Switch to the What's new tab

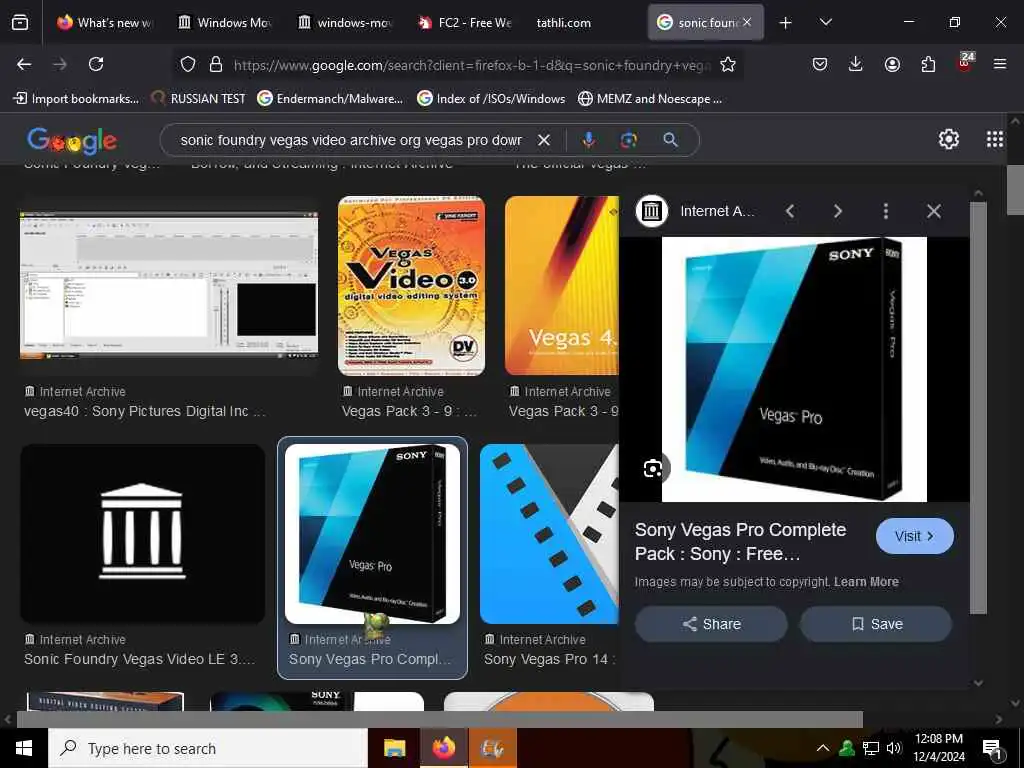(x=104, y=23)
